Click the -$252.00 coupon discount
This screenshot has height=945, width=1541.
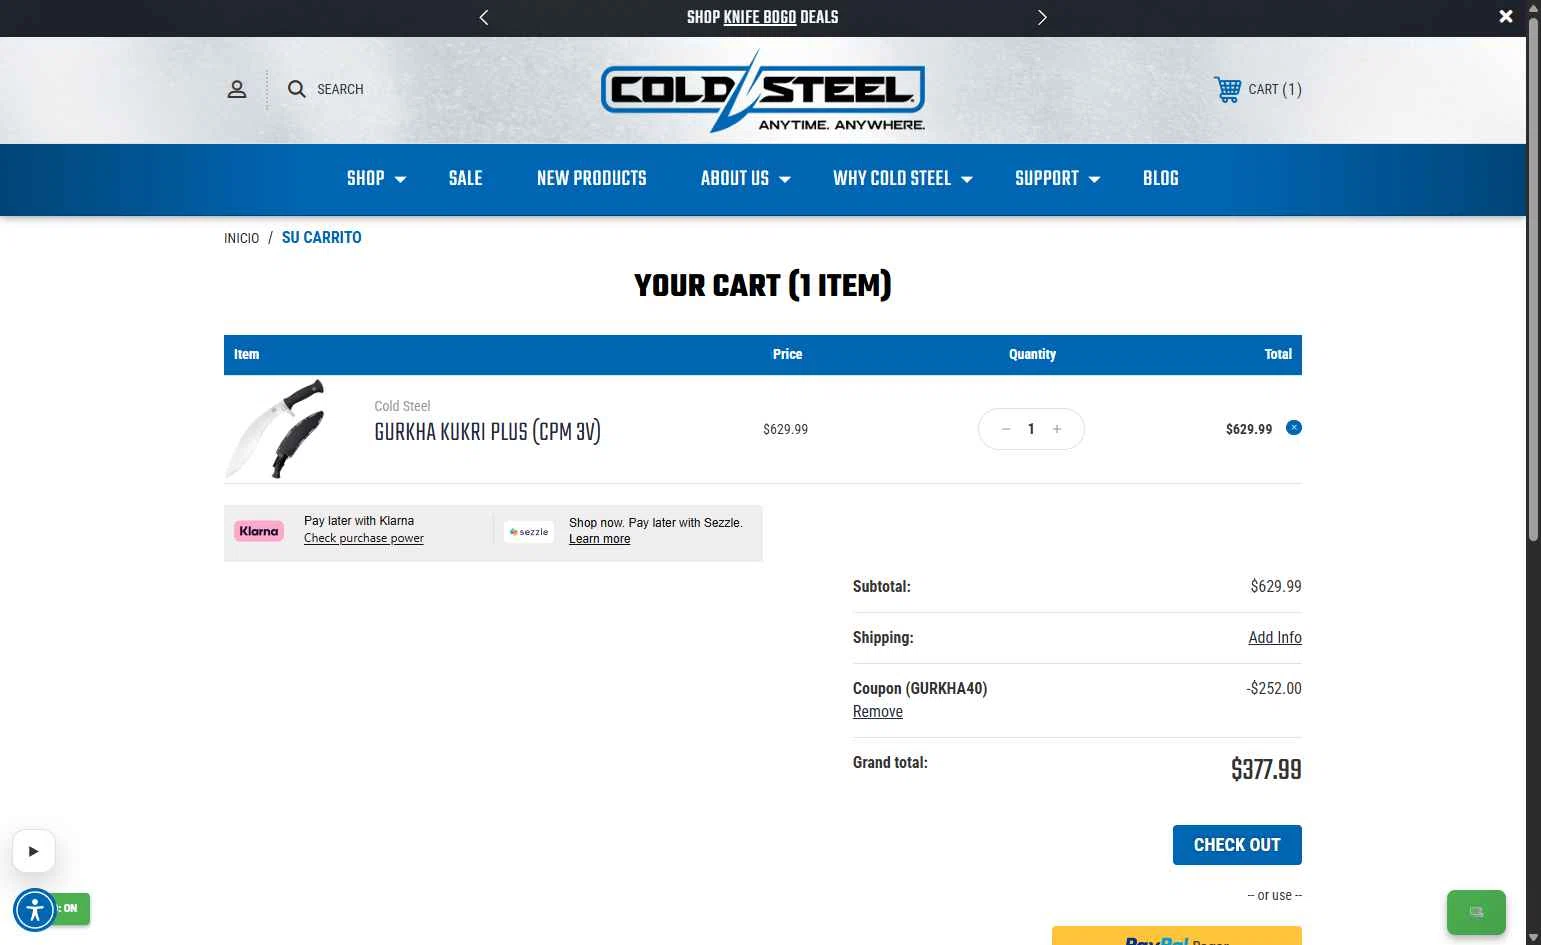[x=1274, y=689]
